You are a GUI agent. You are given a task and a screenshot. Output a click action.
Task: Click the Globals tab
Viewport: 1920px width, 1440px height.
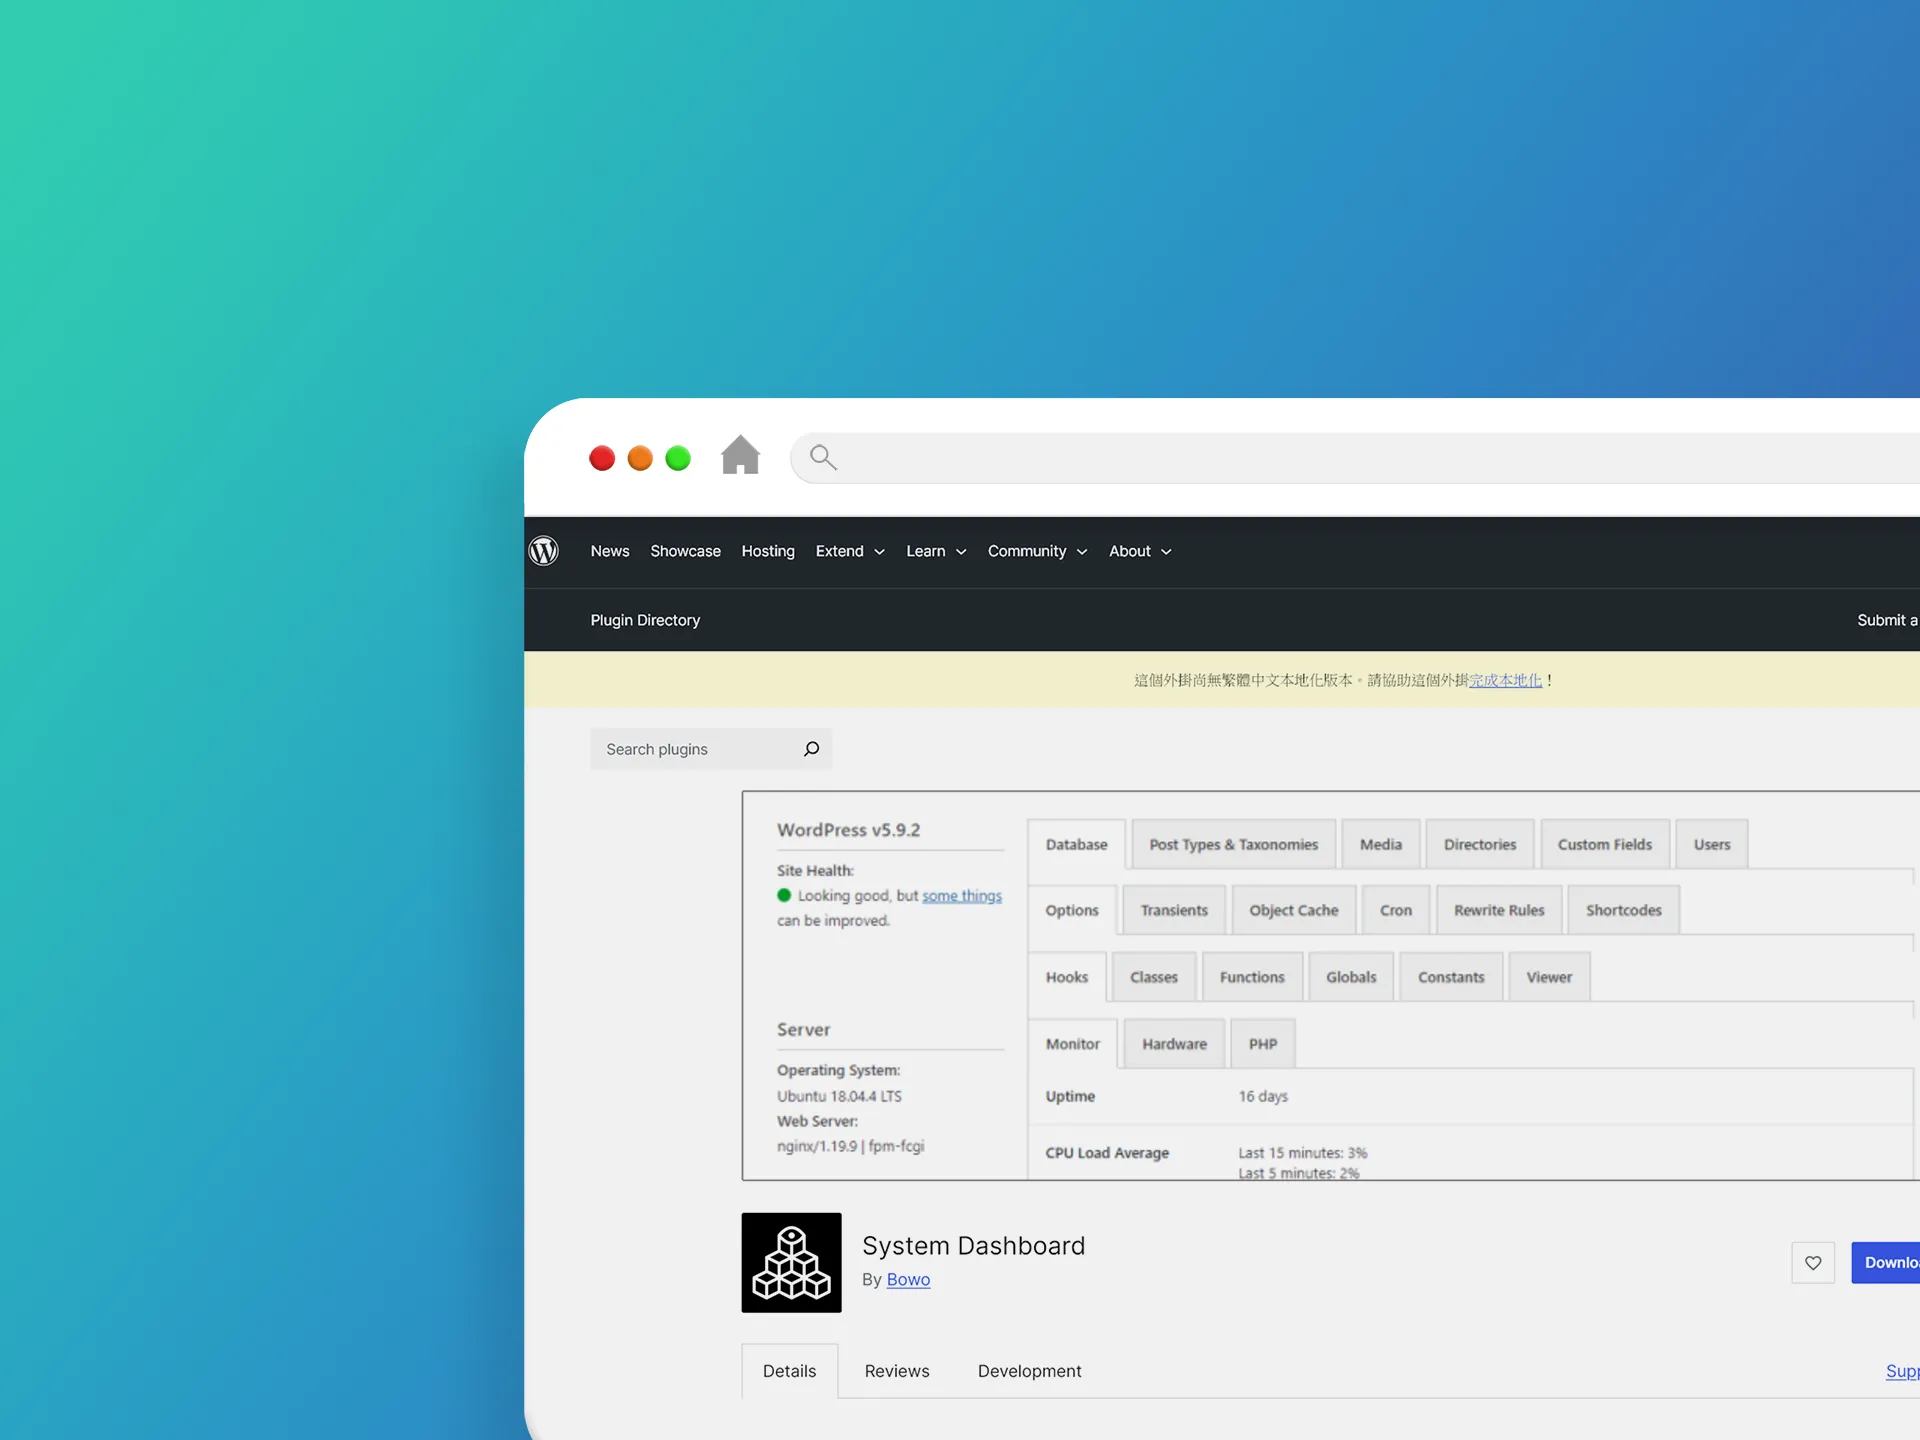point(1351,978)
